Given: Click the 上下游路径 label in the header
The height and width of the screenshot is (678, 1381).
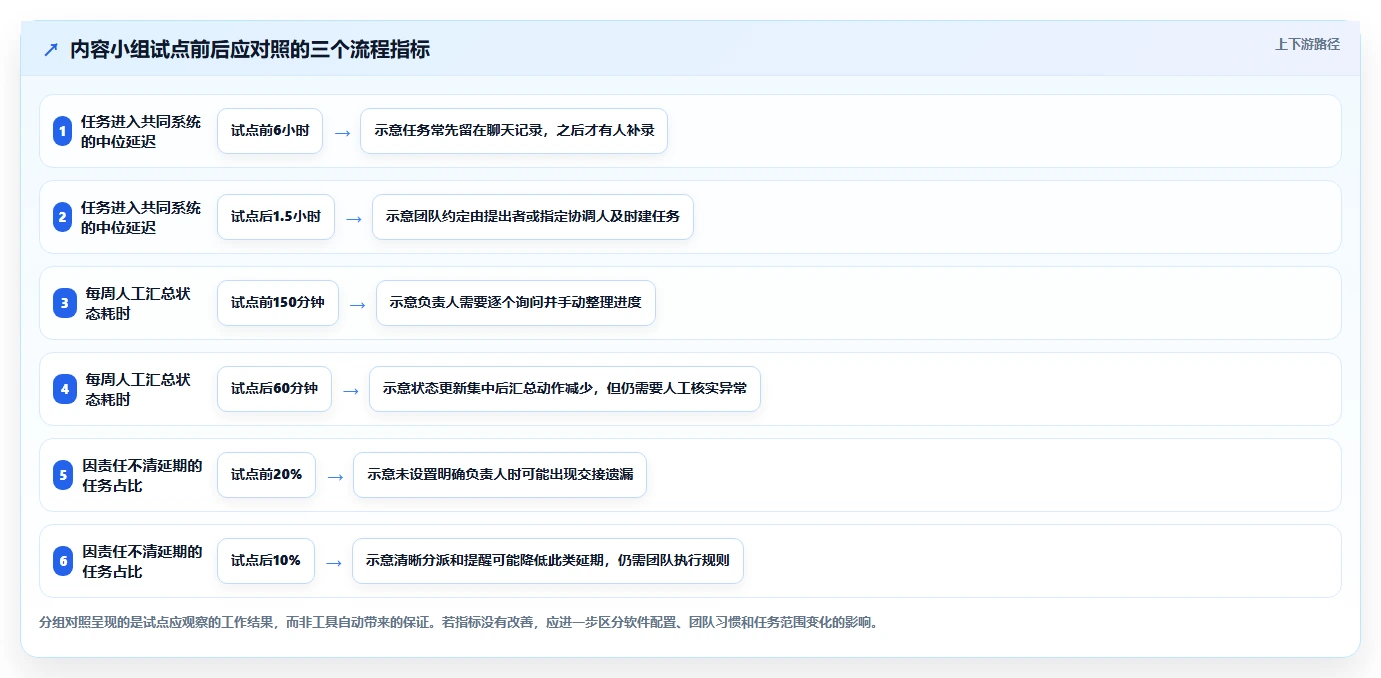Looking at the screenshot, I should click(x=1307, y=45).
